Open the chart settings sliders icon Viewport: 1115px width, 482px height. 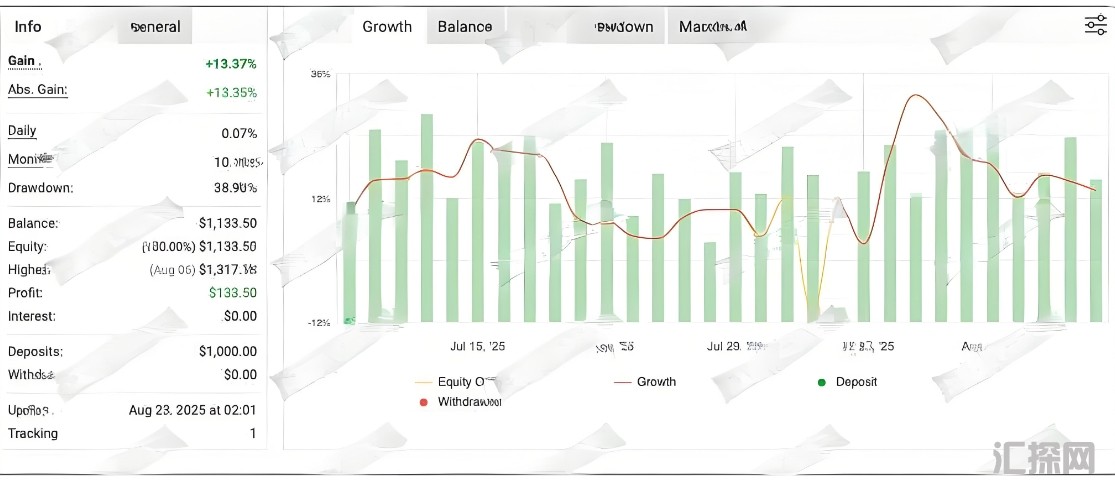tap(1095, 26)
